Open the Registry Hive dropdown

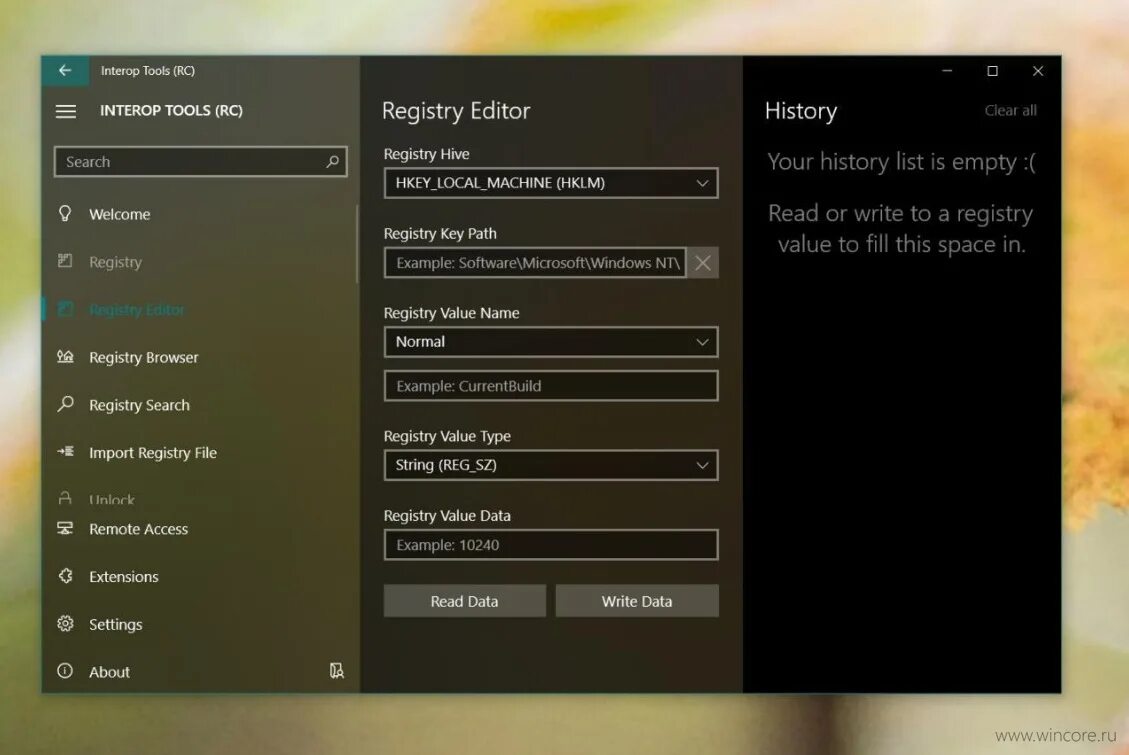[x=701, y=183]
